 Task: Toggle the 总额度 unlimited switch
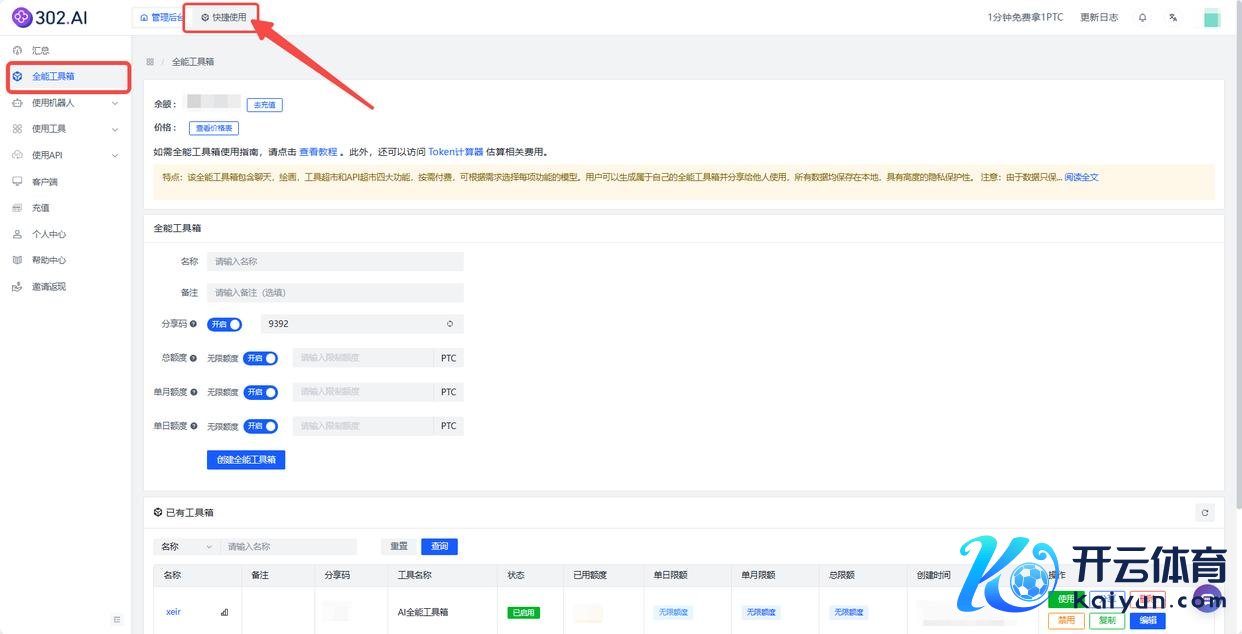click(x=260, y=358)
